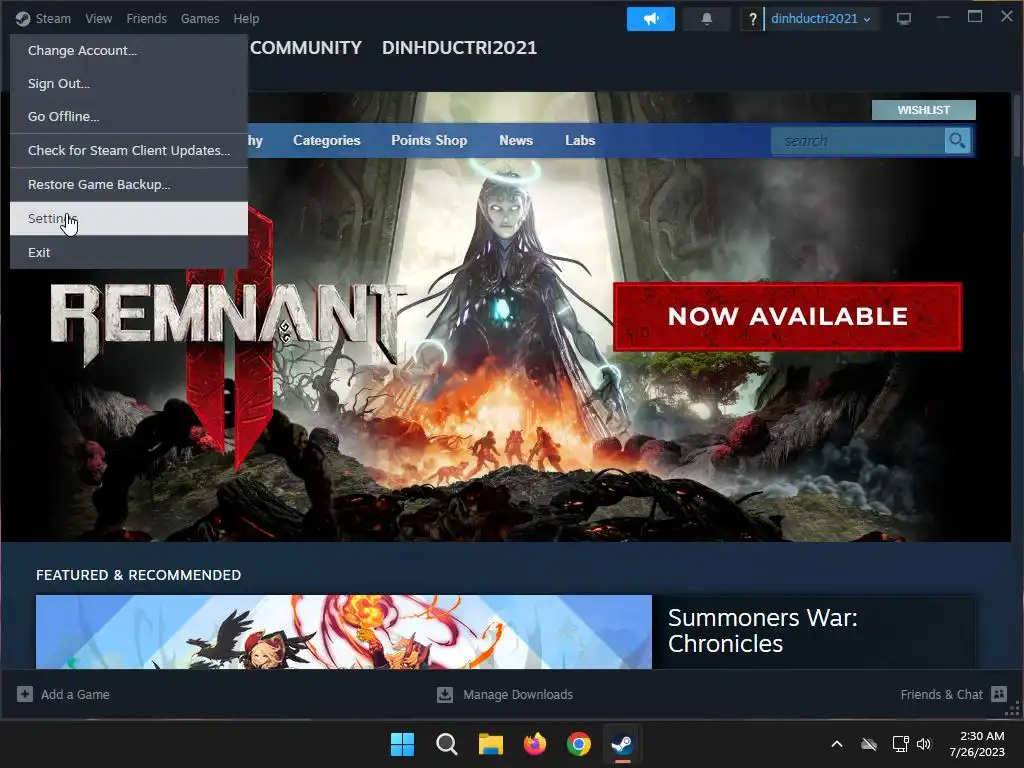Click the NOW AVAILABLE banner button
The image size is (1024, 768).
(788, 317)
